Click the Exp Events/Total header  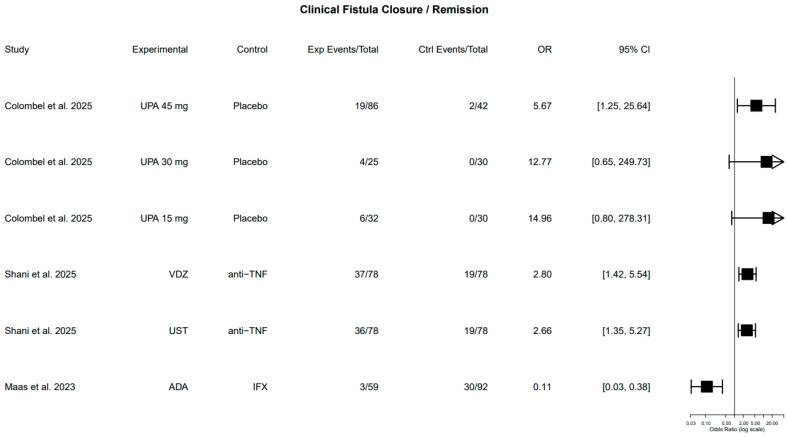343,49
